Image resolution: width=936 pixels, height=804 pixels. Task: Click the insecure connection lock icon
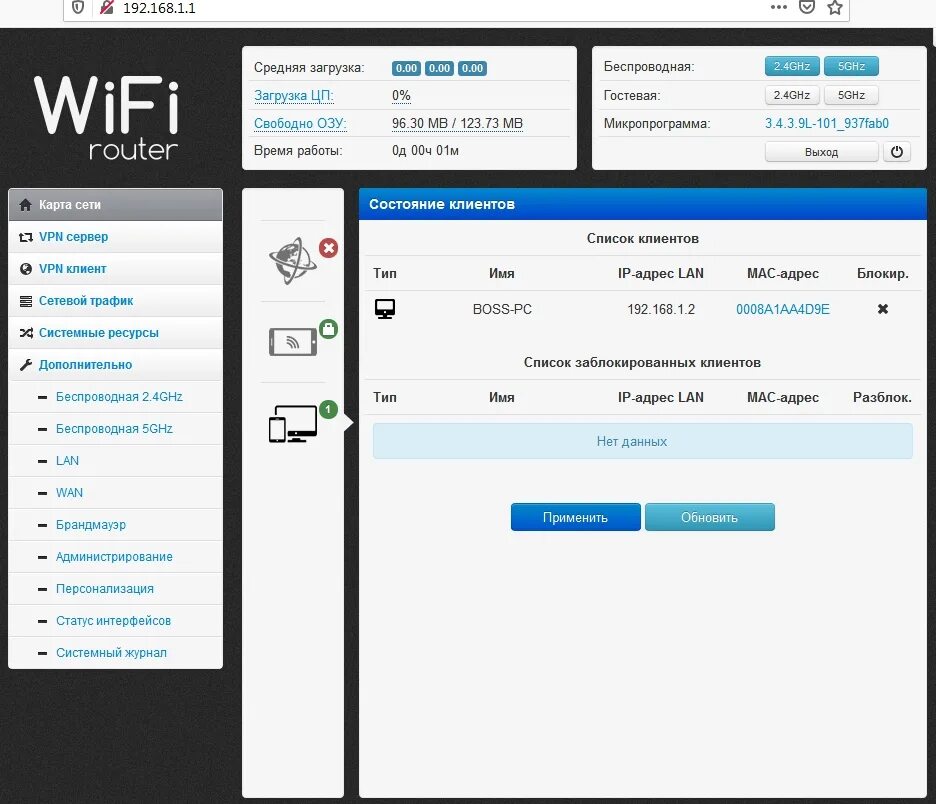click(107, 8)
